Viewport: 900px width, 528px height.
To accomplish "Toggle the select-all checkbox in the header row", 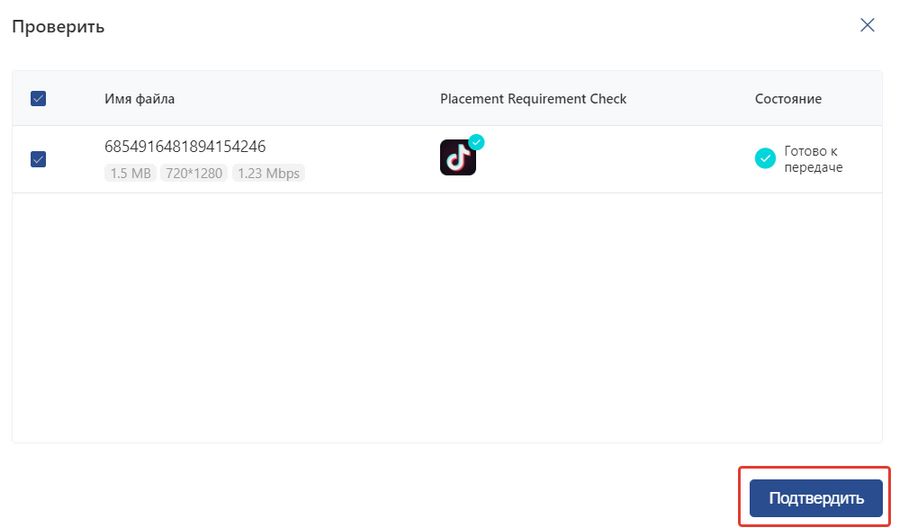I will tap(38, 99).
